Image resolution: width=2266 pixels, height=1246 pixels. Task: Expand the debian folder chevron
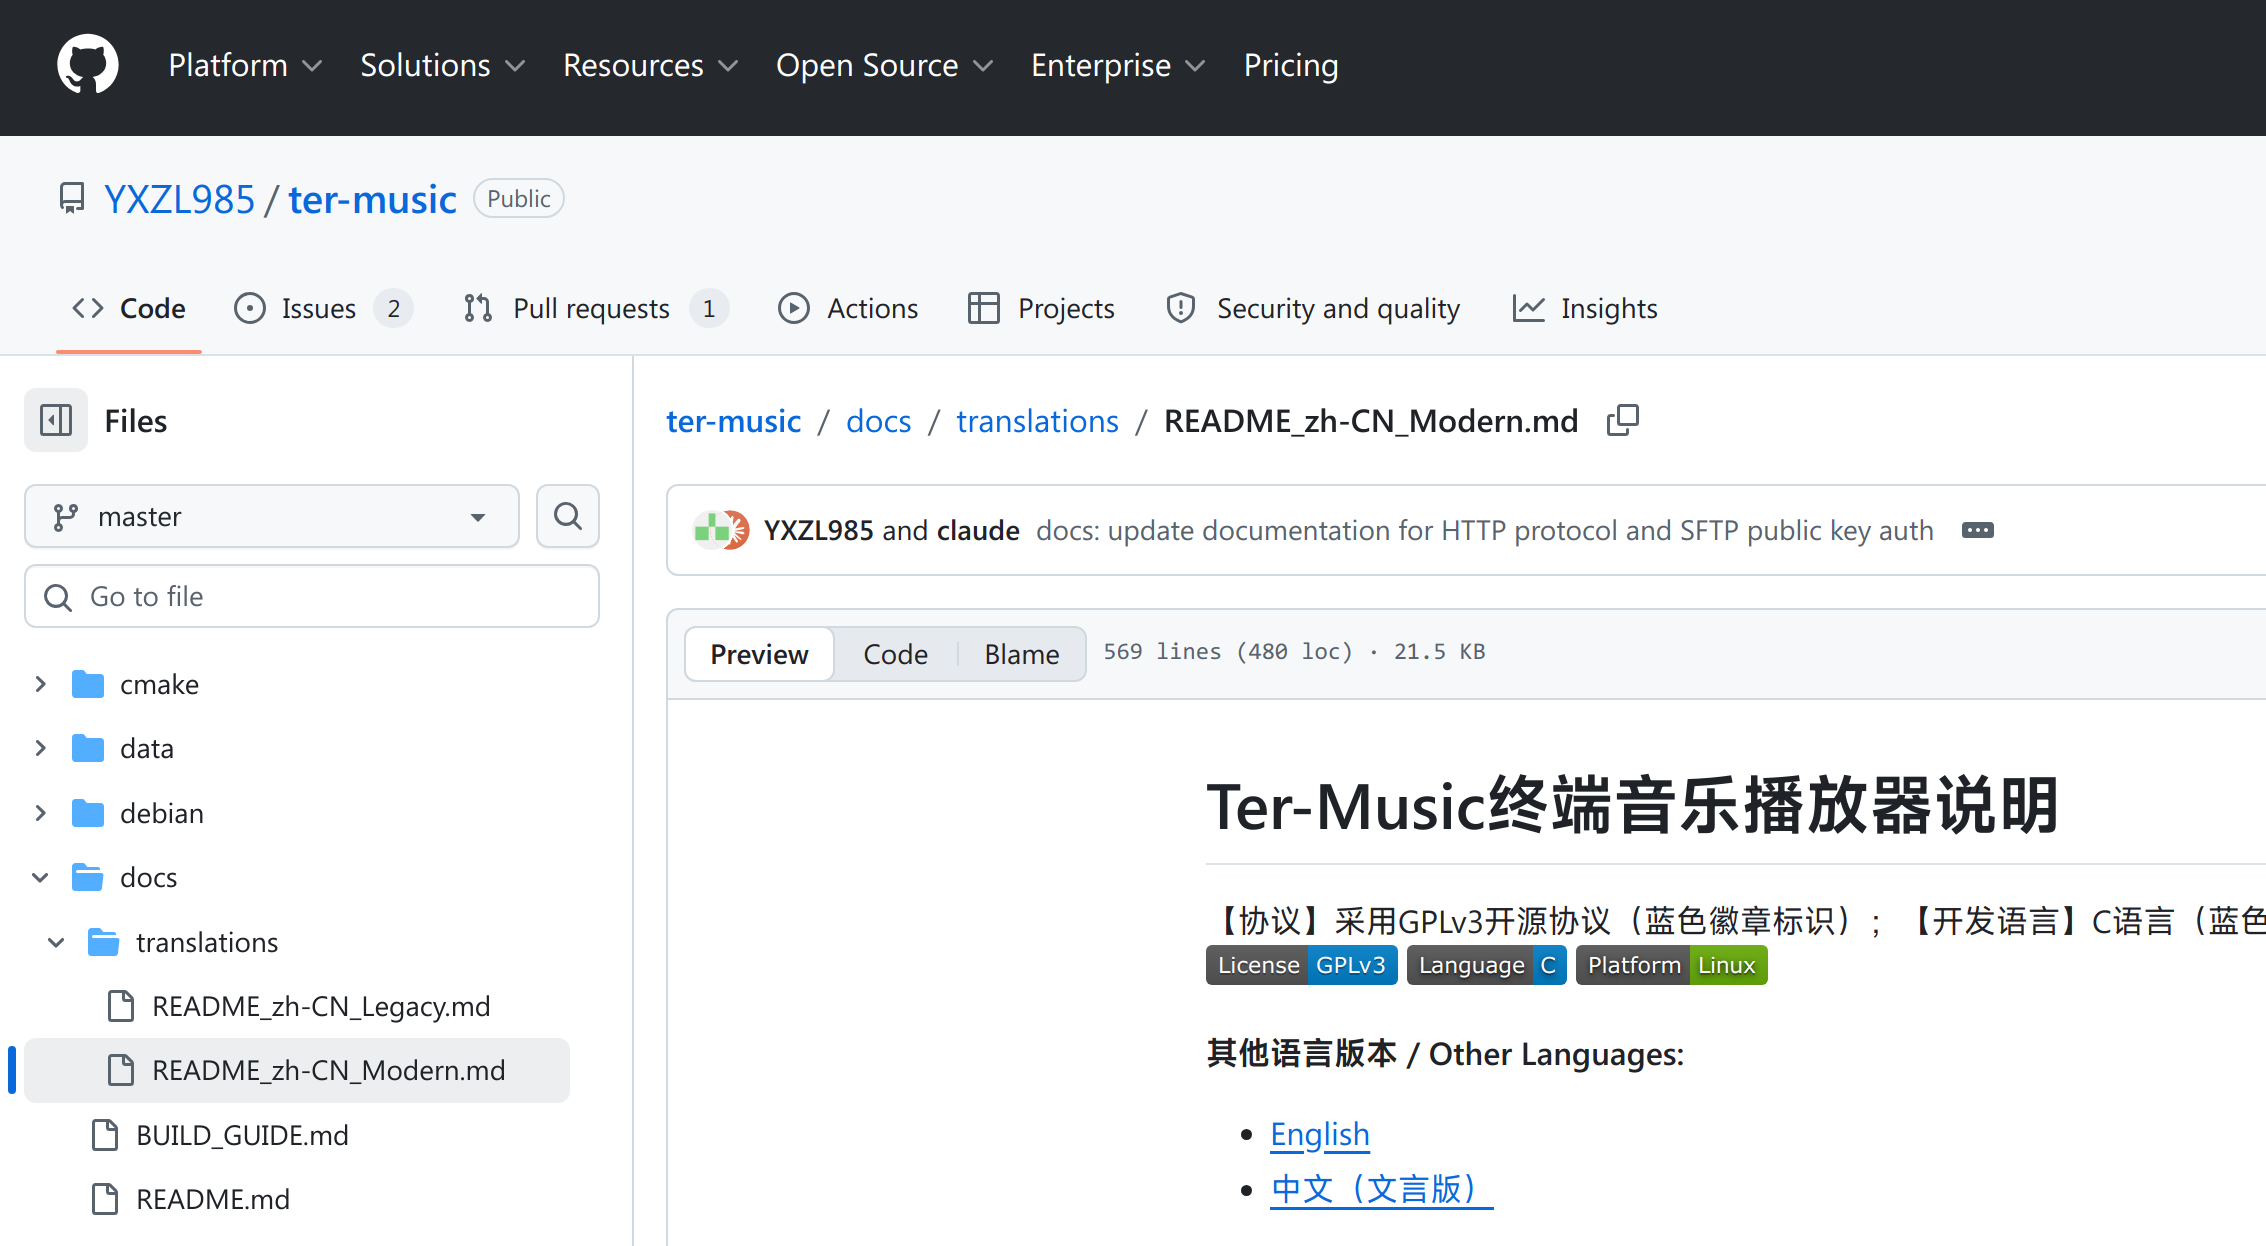(x=40, y=813)
